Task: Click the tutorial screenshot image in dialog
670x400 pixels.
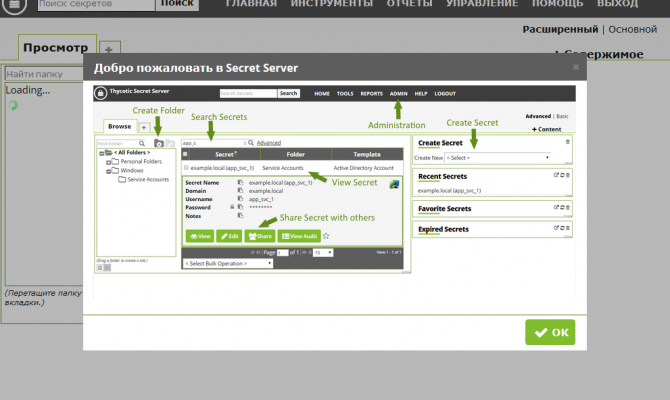Action: coord(334,191)
